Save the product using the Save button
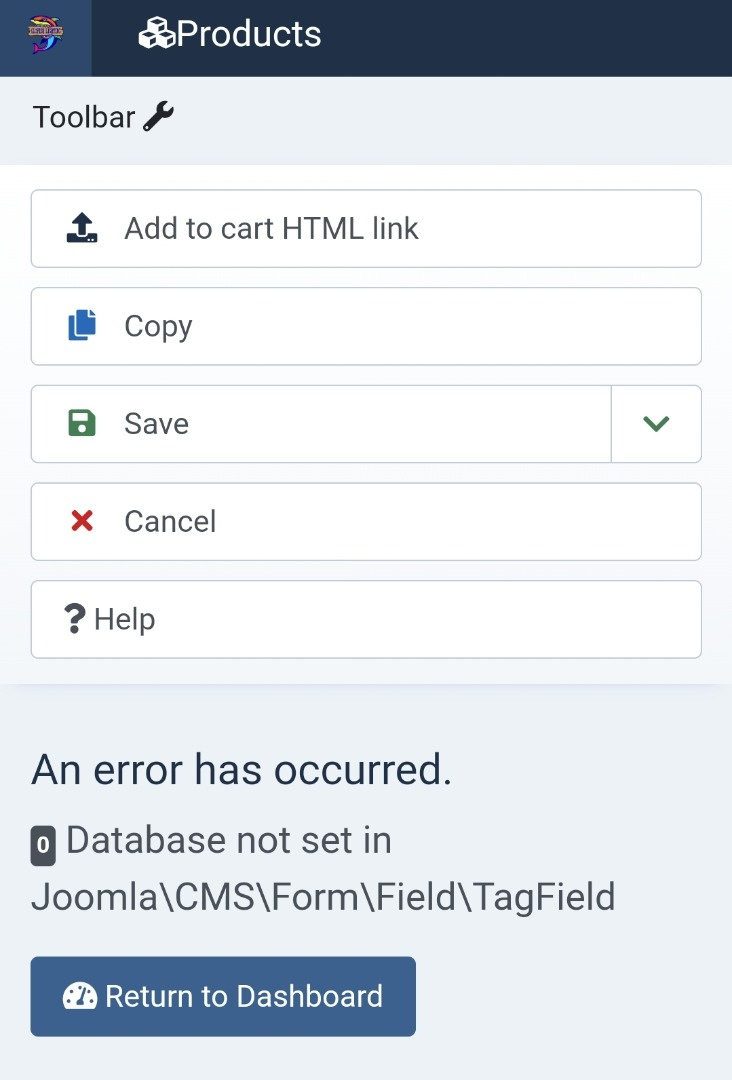732x1080 pixels. tap(320, 424)
